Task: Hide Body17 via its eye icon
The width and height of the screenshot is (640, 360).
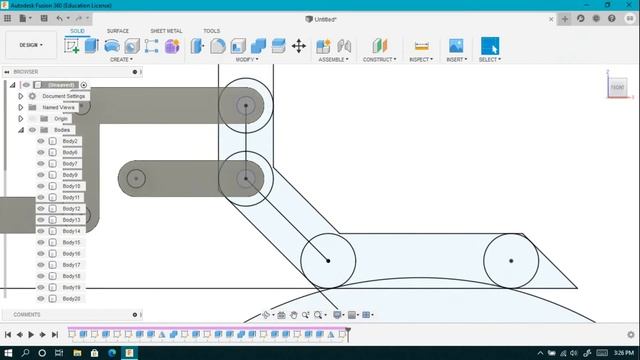Action: pyautogui.click(x=40, y=265)
